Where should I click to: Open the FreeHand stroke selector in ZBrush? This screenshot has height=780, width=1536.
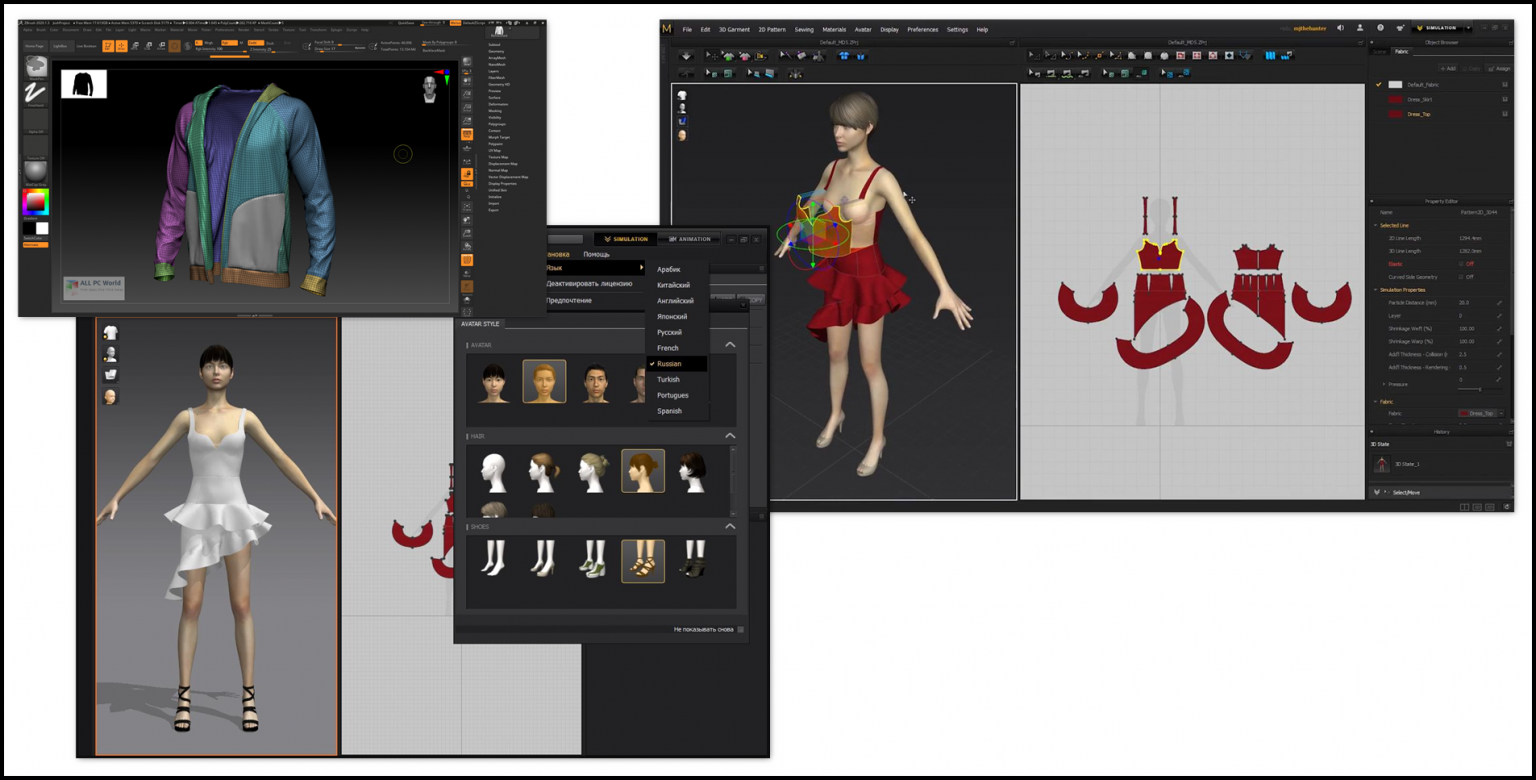point(36,96)
